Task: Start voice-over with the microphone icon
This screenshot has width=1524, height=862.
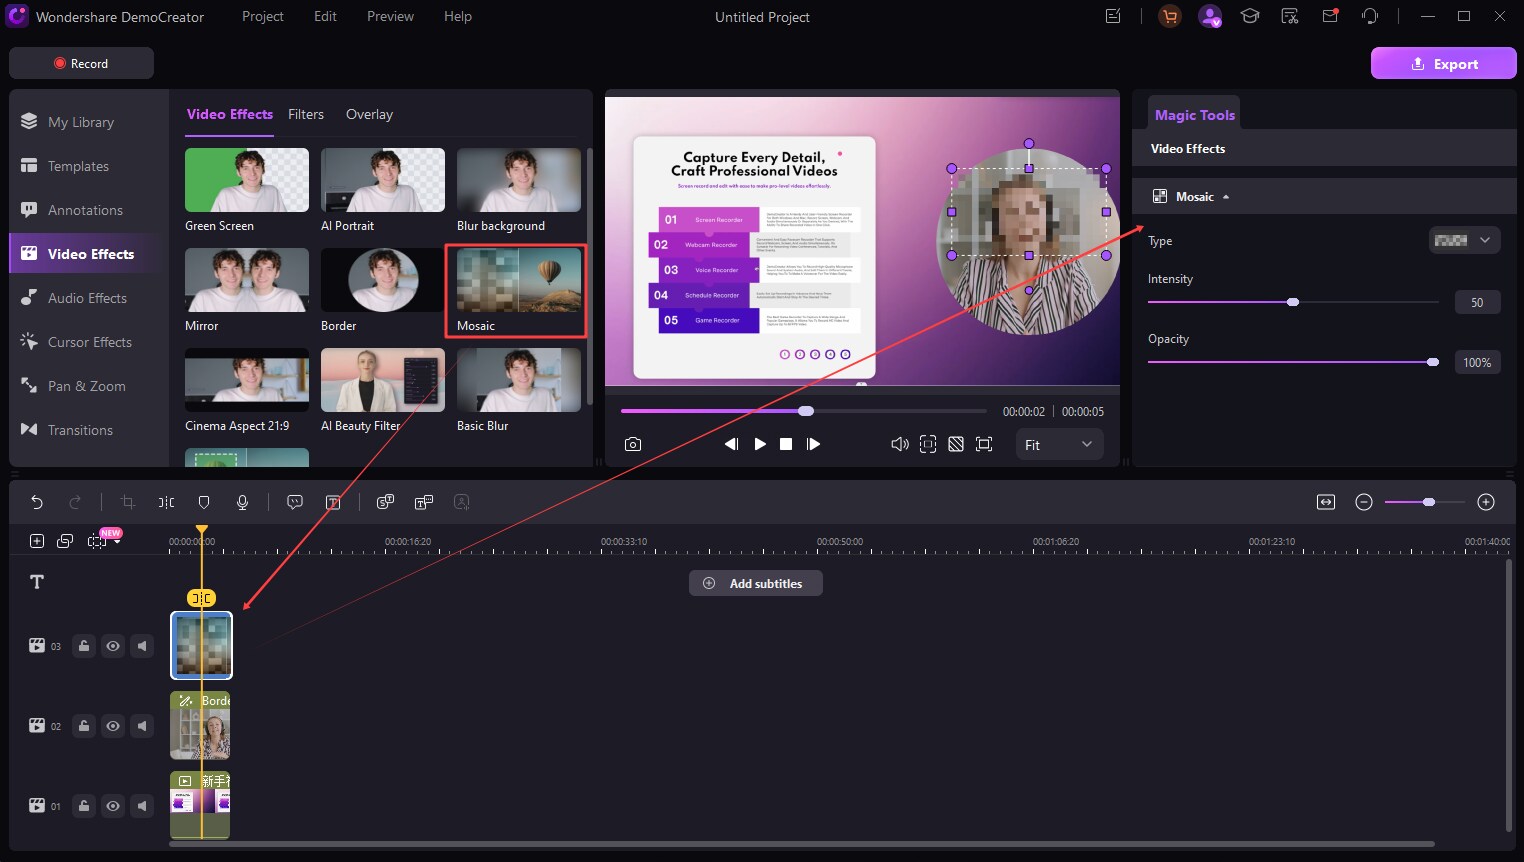Action: (242, 502)
